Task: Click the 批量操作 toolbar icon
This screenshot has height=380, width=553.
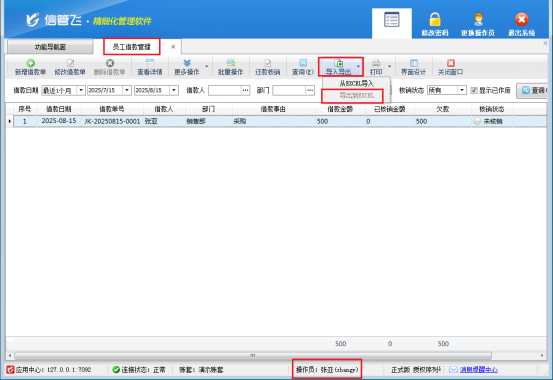Action: [231, 63]
